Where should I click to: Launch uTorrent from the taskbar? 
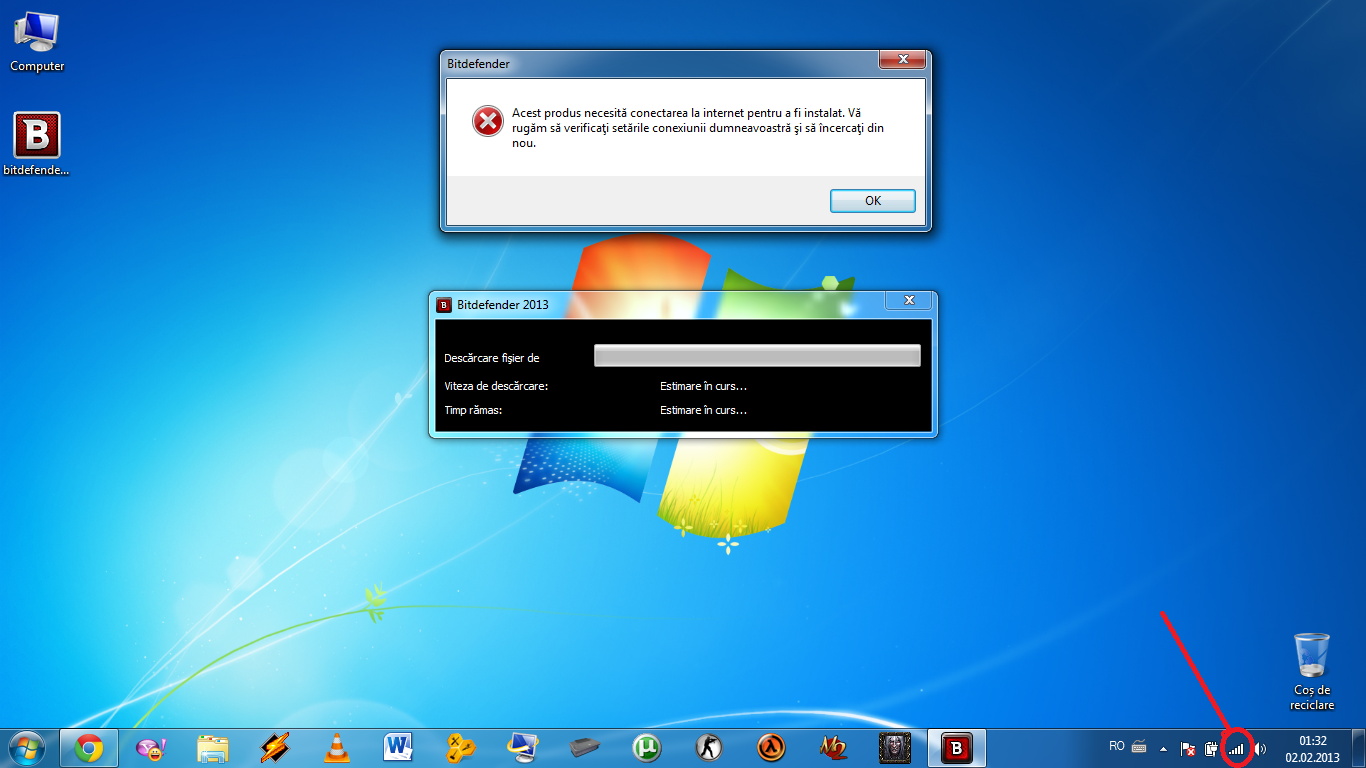(647, 748)
